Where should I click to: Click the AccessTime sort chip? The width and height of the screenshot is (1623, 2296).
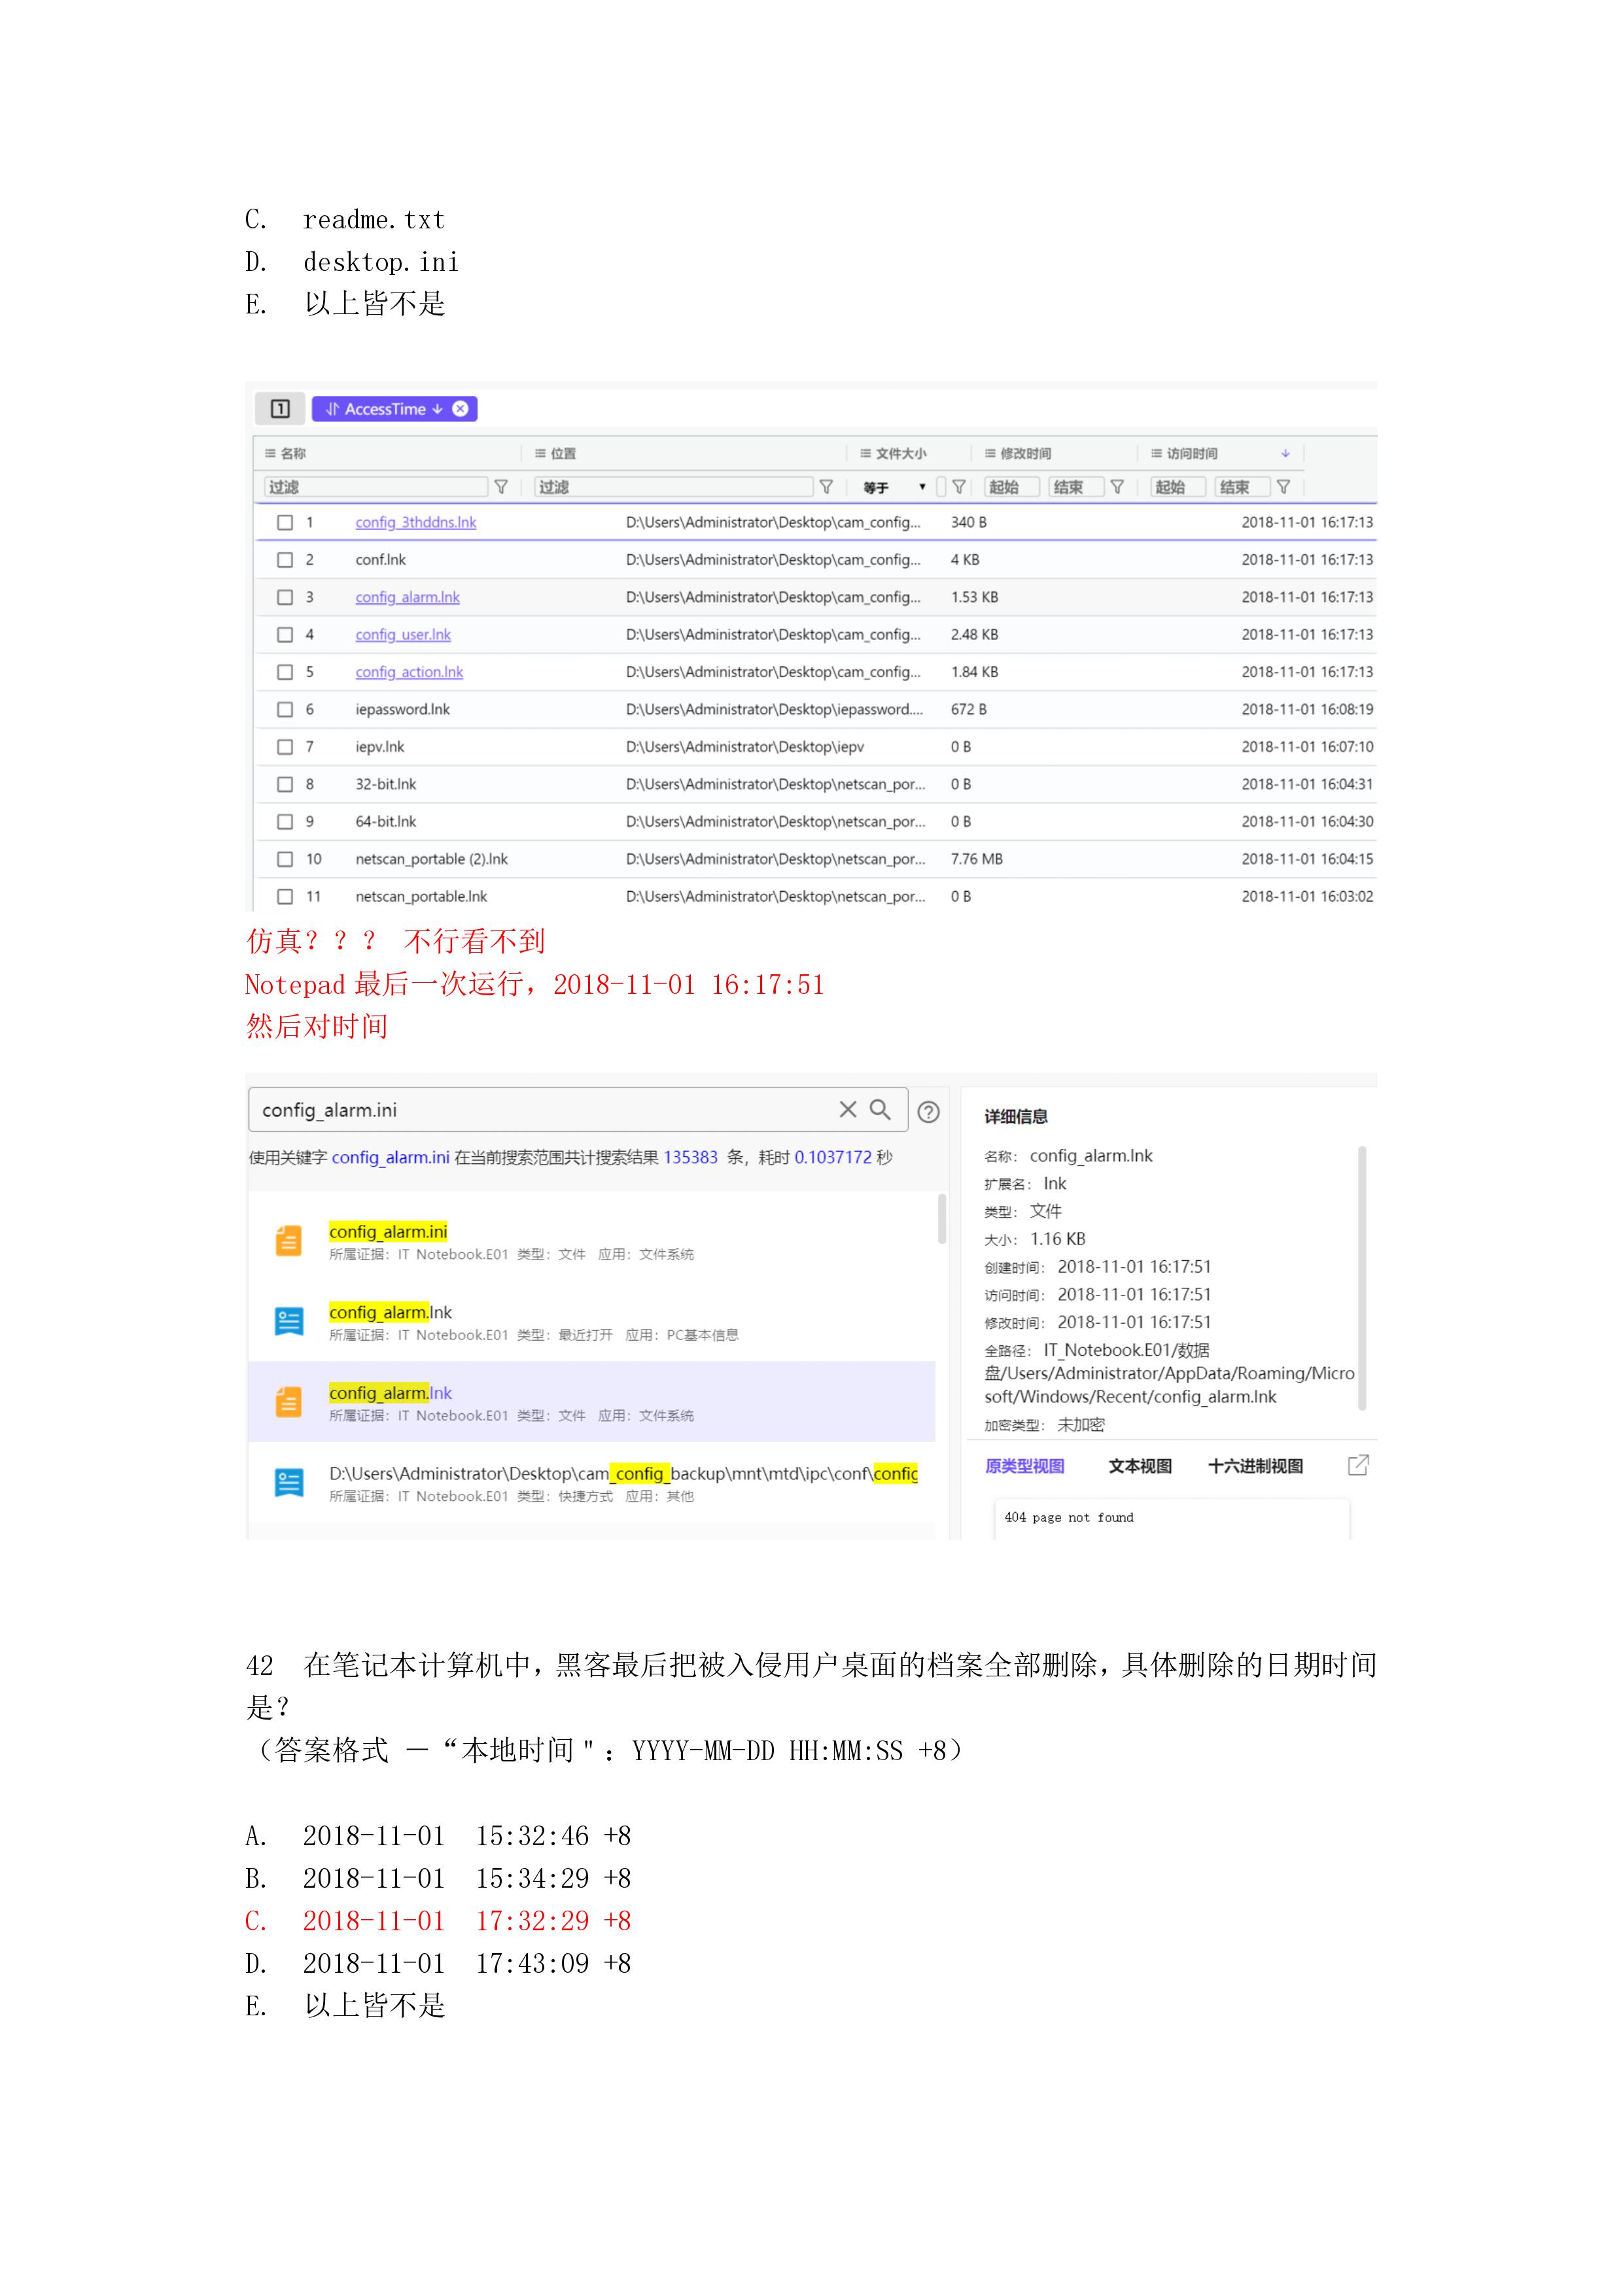coord(394,409)
